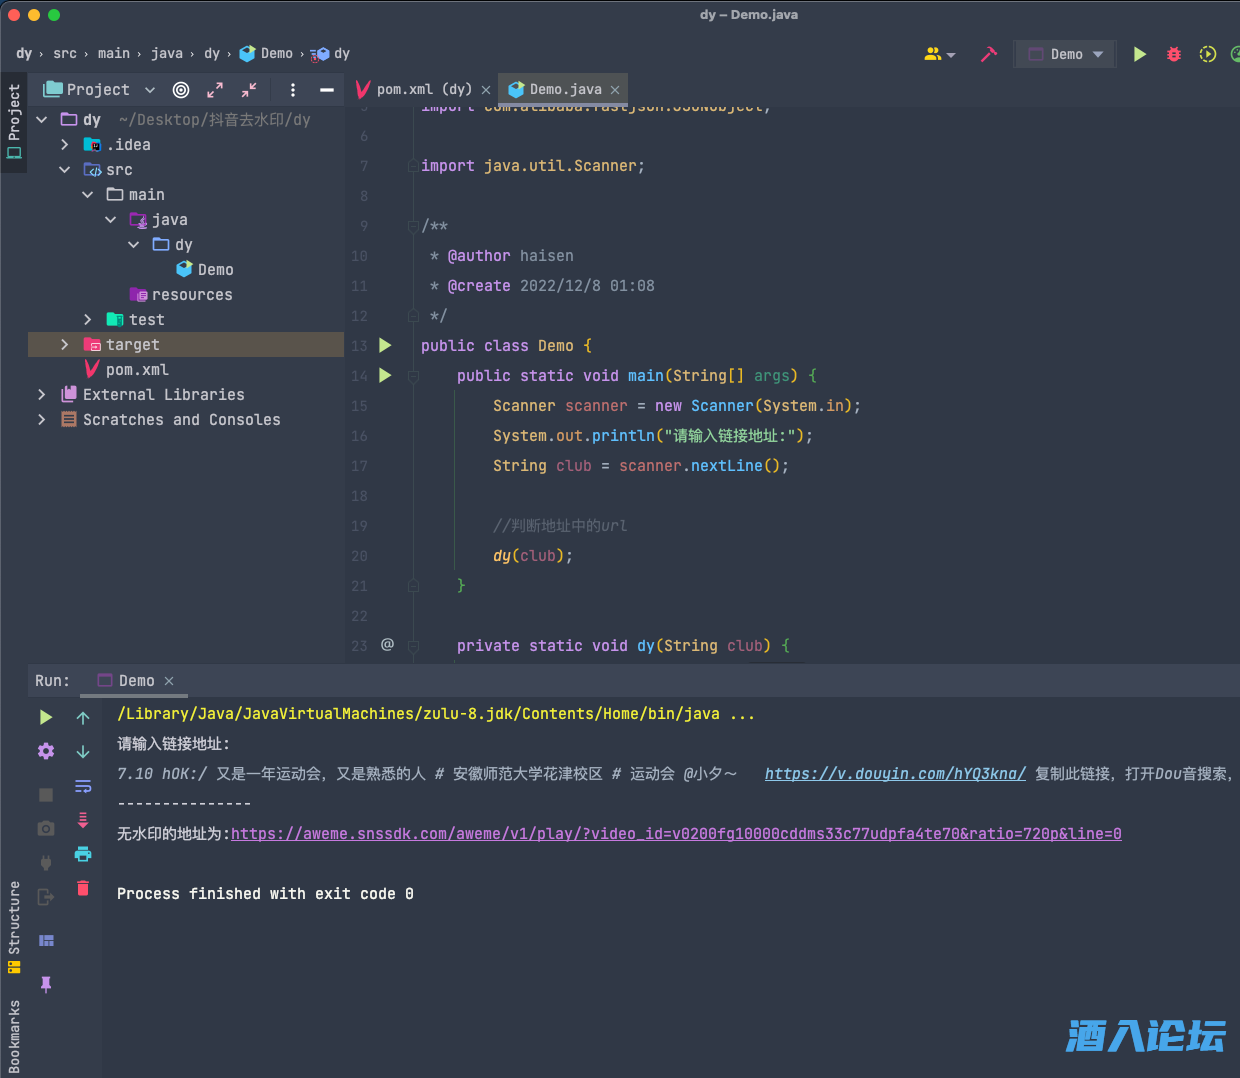
Task: Toggle soft-wrap in the Run console
Action: coord(83,786)
